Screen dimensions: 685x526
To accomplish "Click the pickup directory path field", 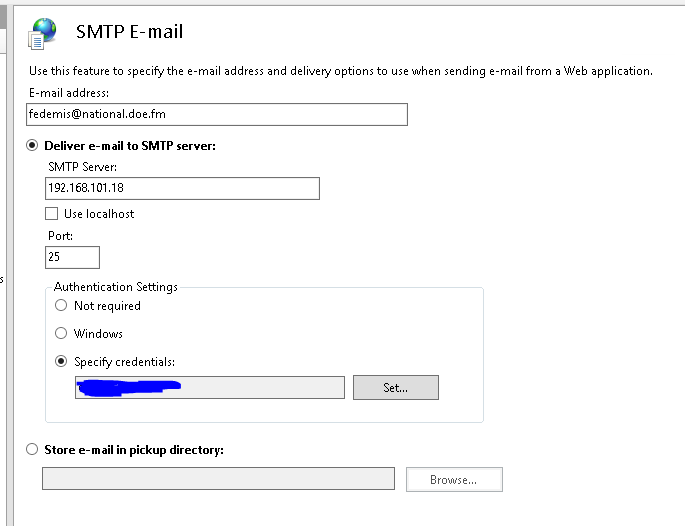I will pyautogui.click(x=218, y=480).
